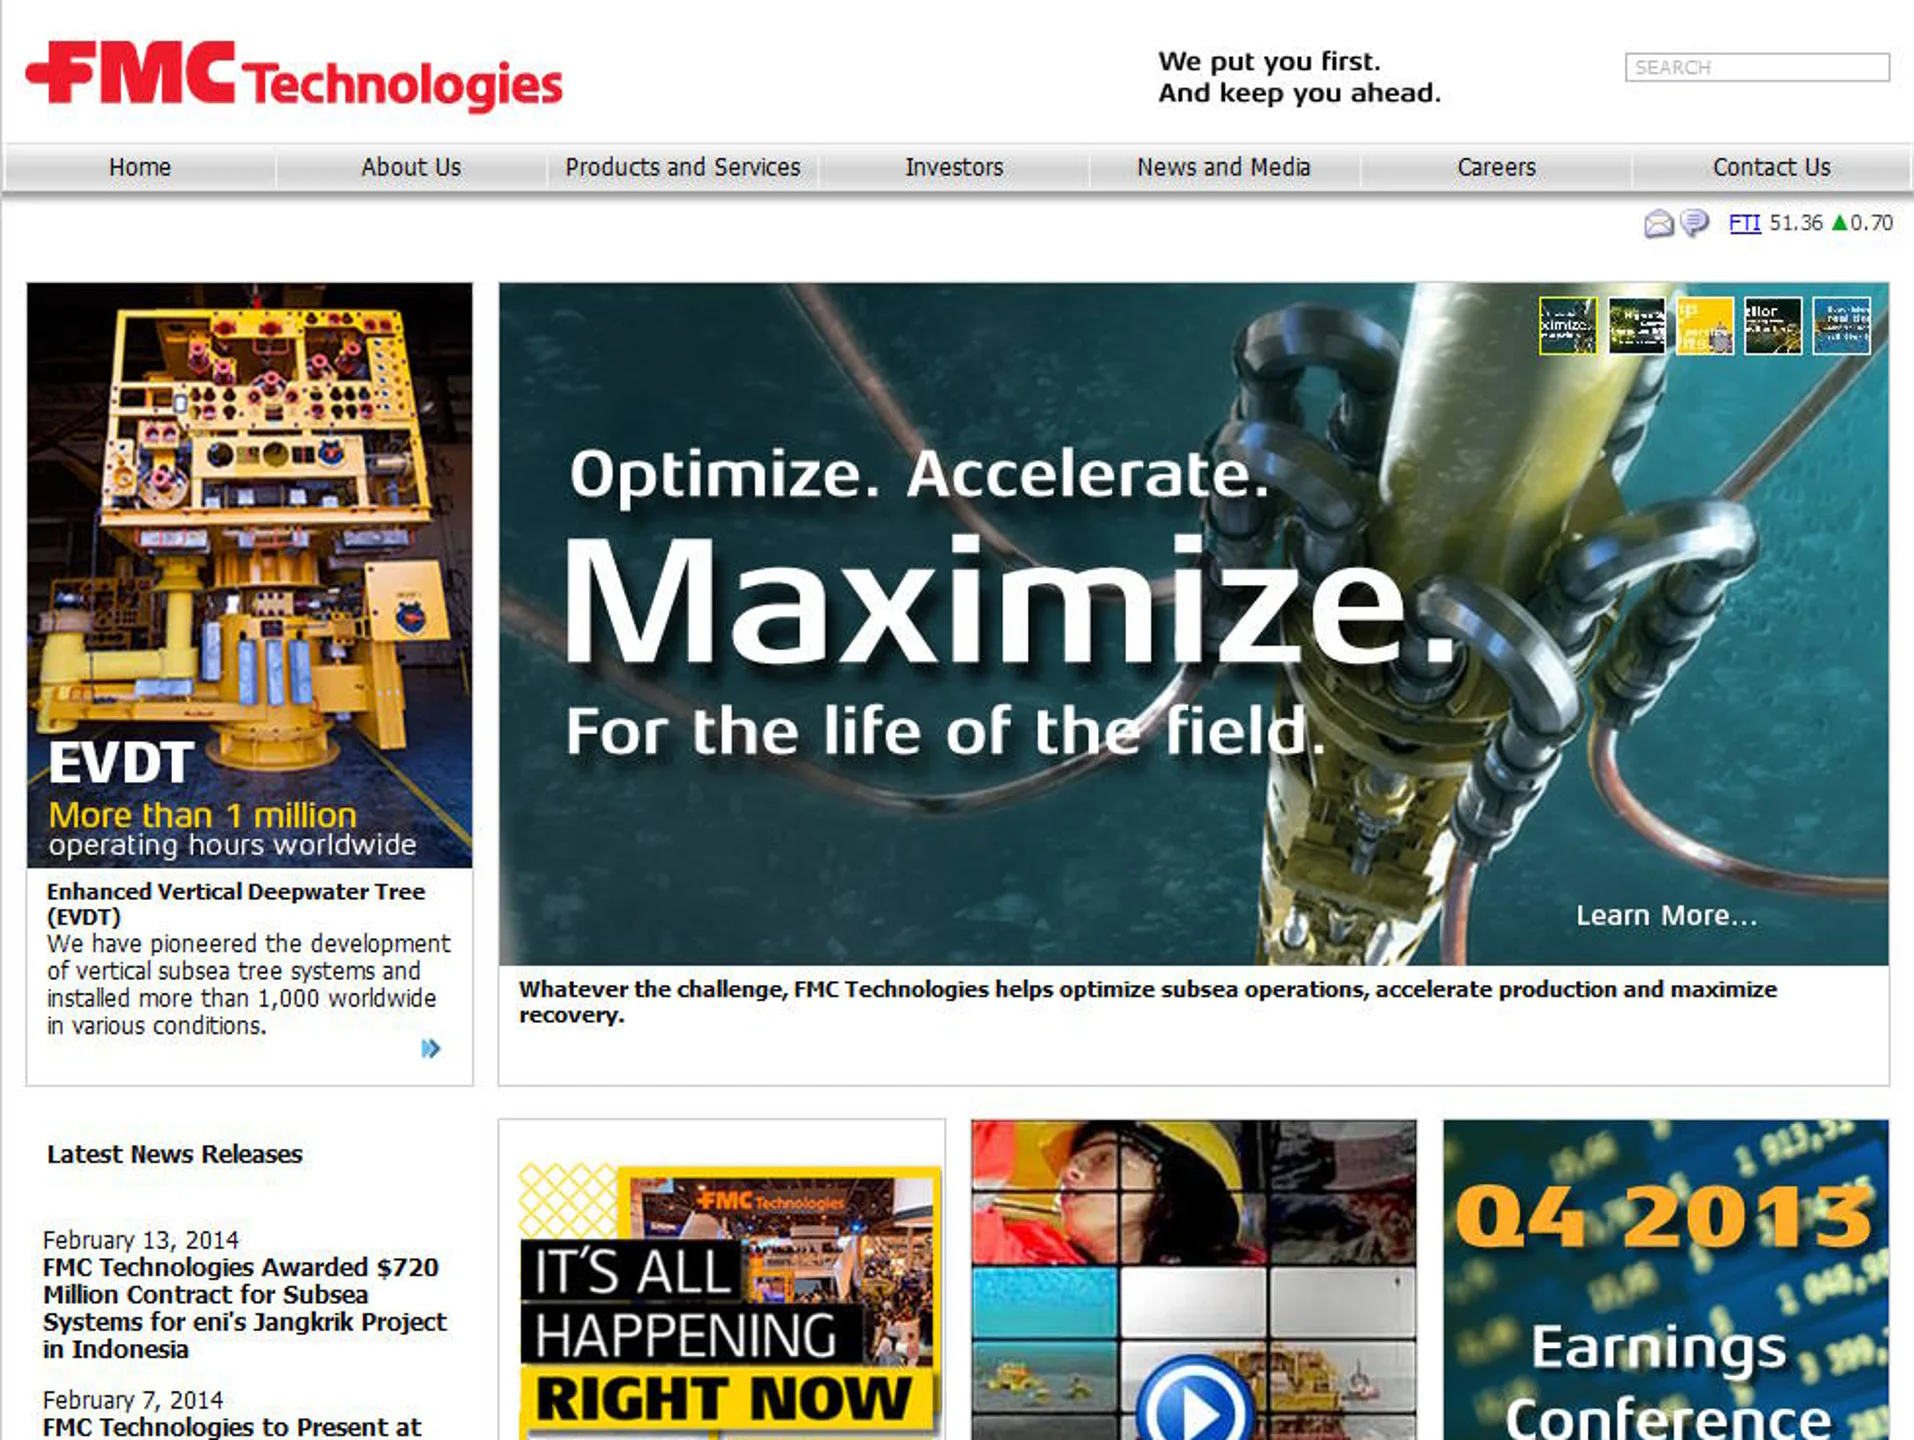Open the News and Media menu

pos(1224,167)
